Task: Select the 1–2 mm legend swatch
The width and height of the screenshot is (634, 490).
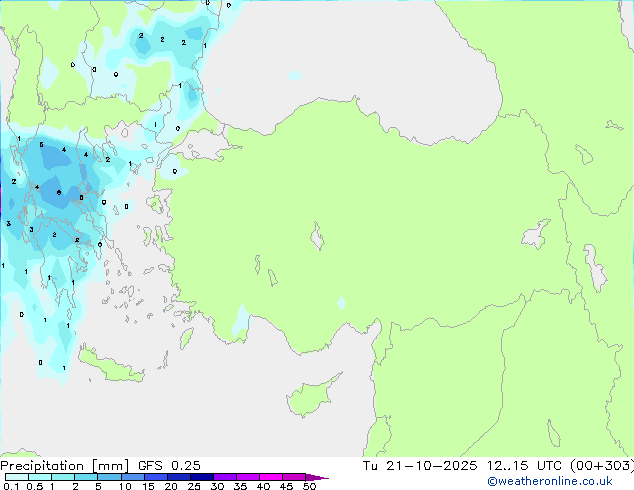Action: pyautogui.click(x=63, y=477)
